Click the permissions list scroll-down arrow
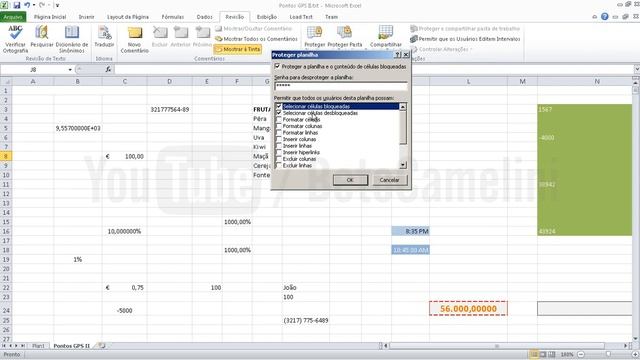 [403, 165]
